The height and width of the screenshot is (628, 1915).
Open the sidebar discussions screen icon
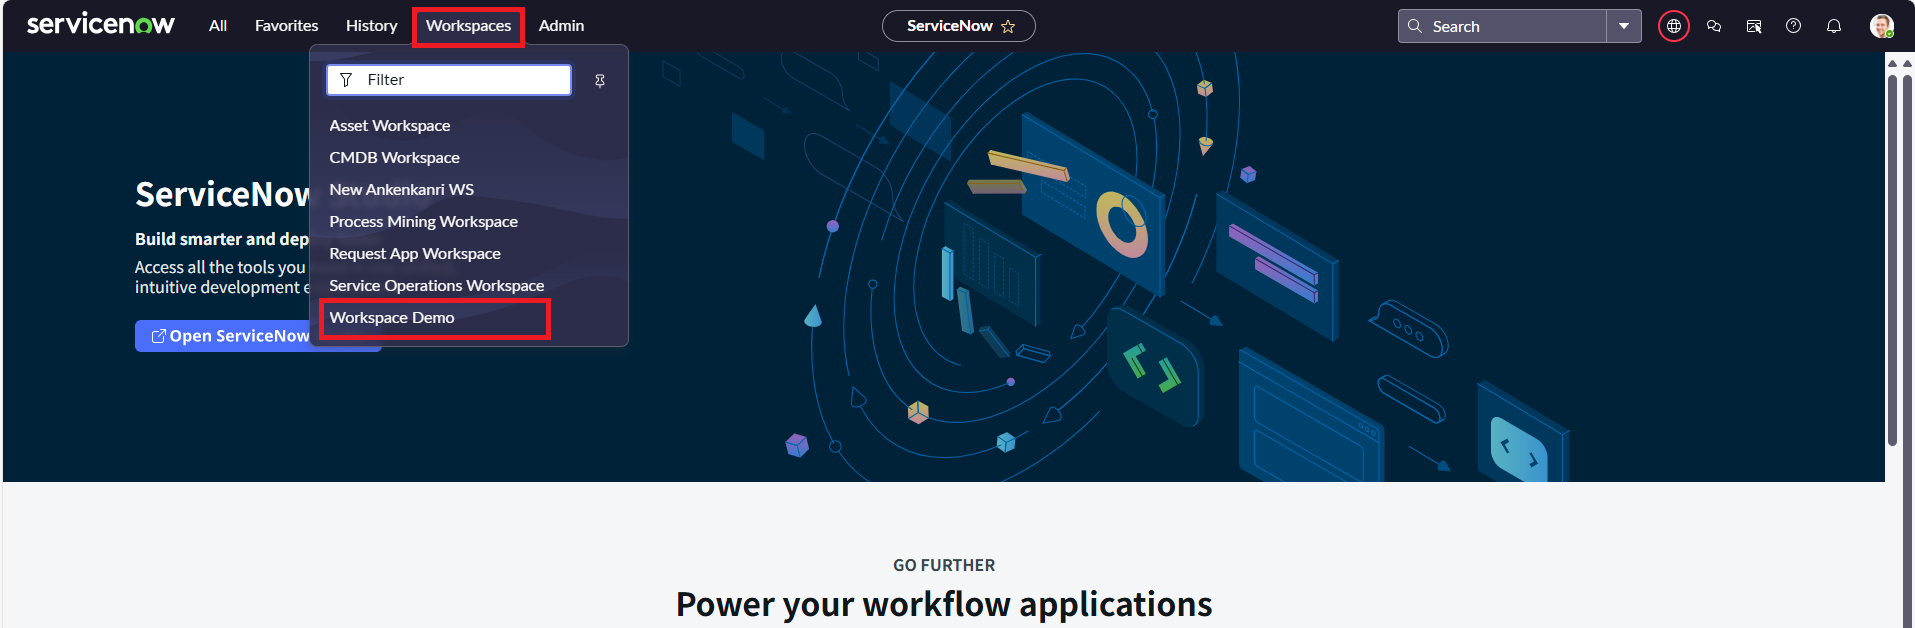[1754, 26]
